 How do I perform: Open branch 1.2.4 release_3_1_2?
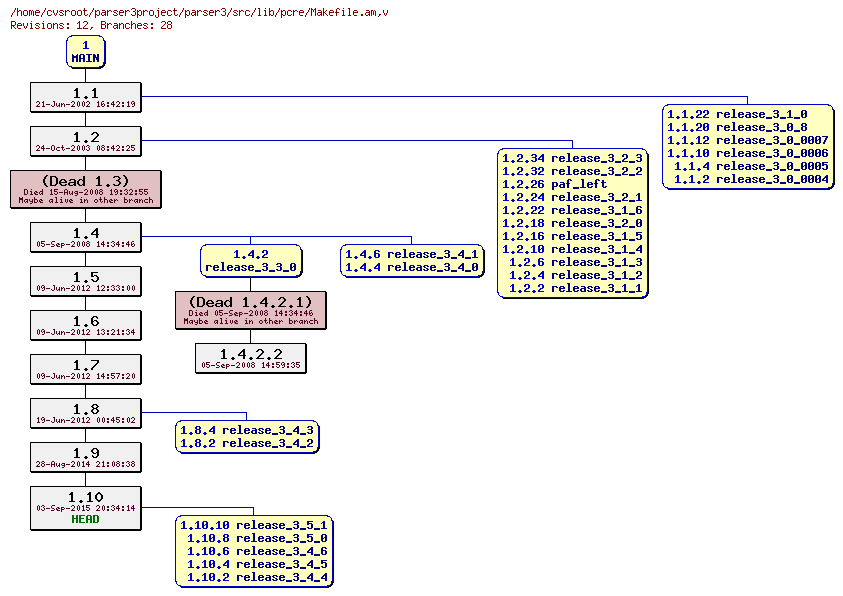[x=576, y=275]
